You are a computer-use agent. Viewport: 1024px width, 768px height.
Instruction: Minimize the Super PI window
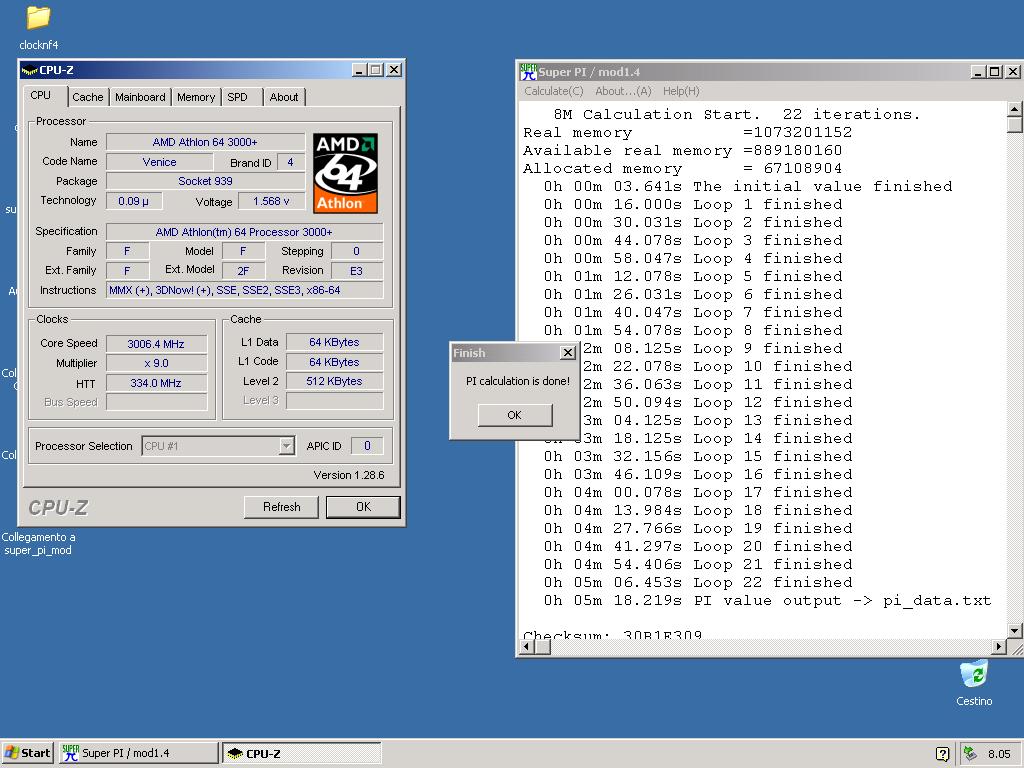coord(978,72)
